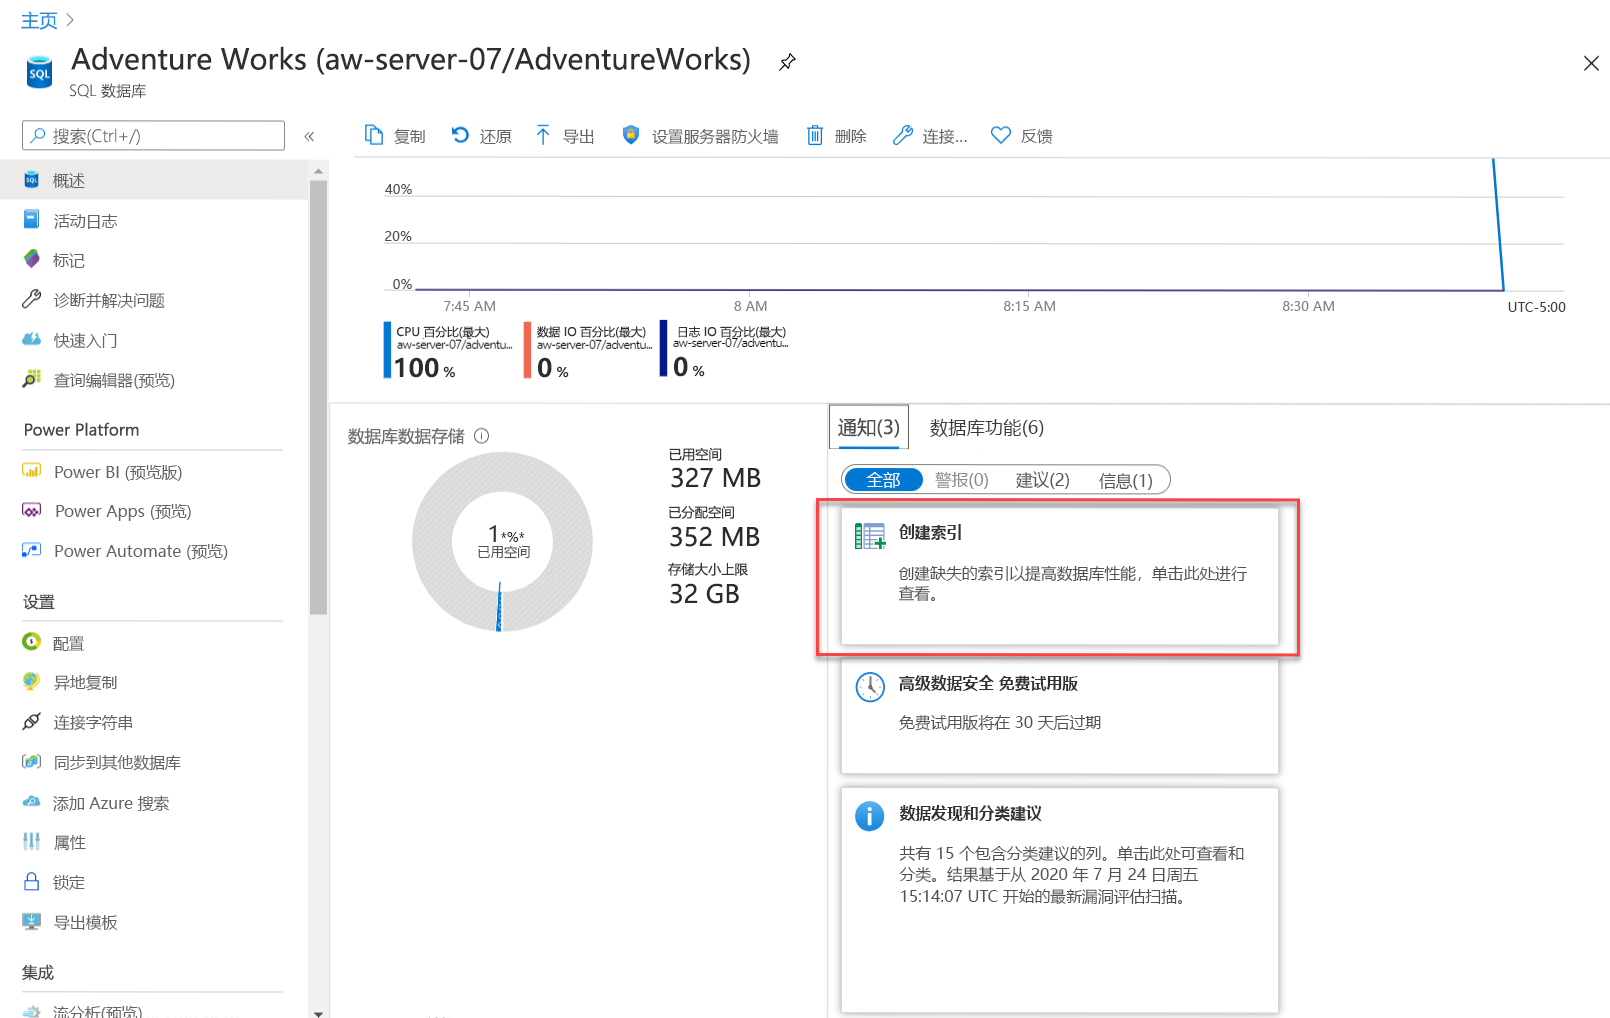The height and width of the screenshot is (1018, 1610).
Task: Click the 复制 (copy) toolbar icon
Action: coord(373,135)
